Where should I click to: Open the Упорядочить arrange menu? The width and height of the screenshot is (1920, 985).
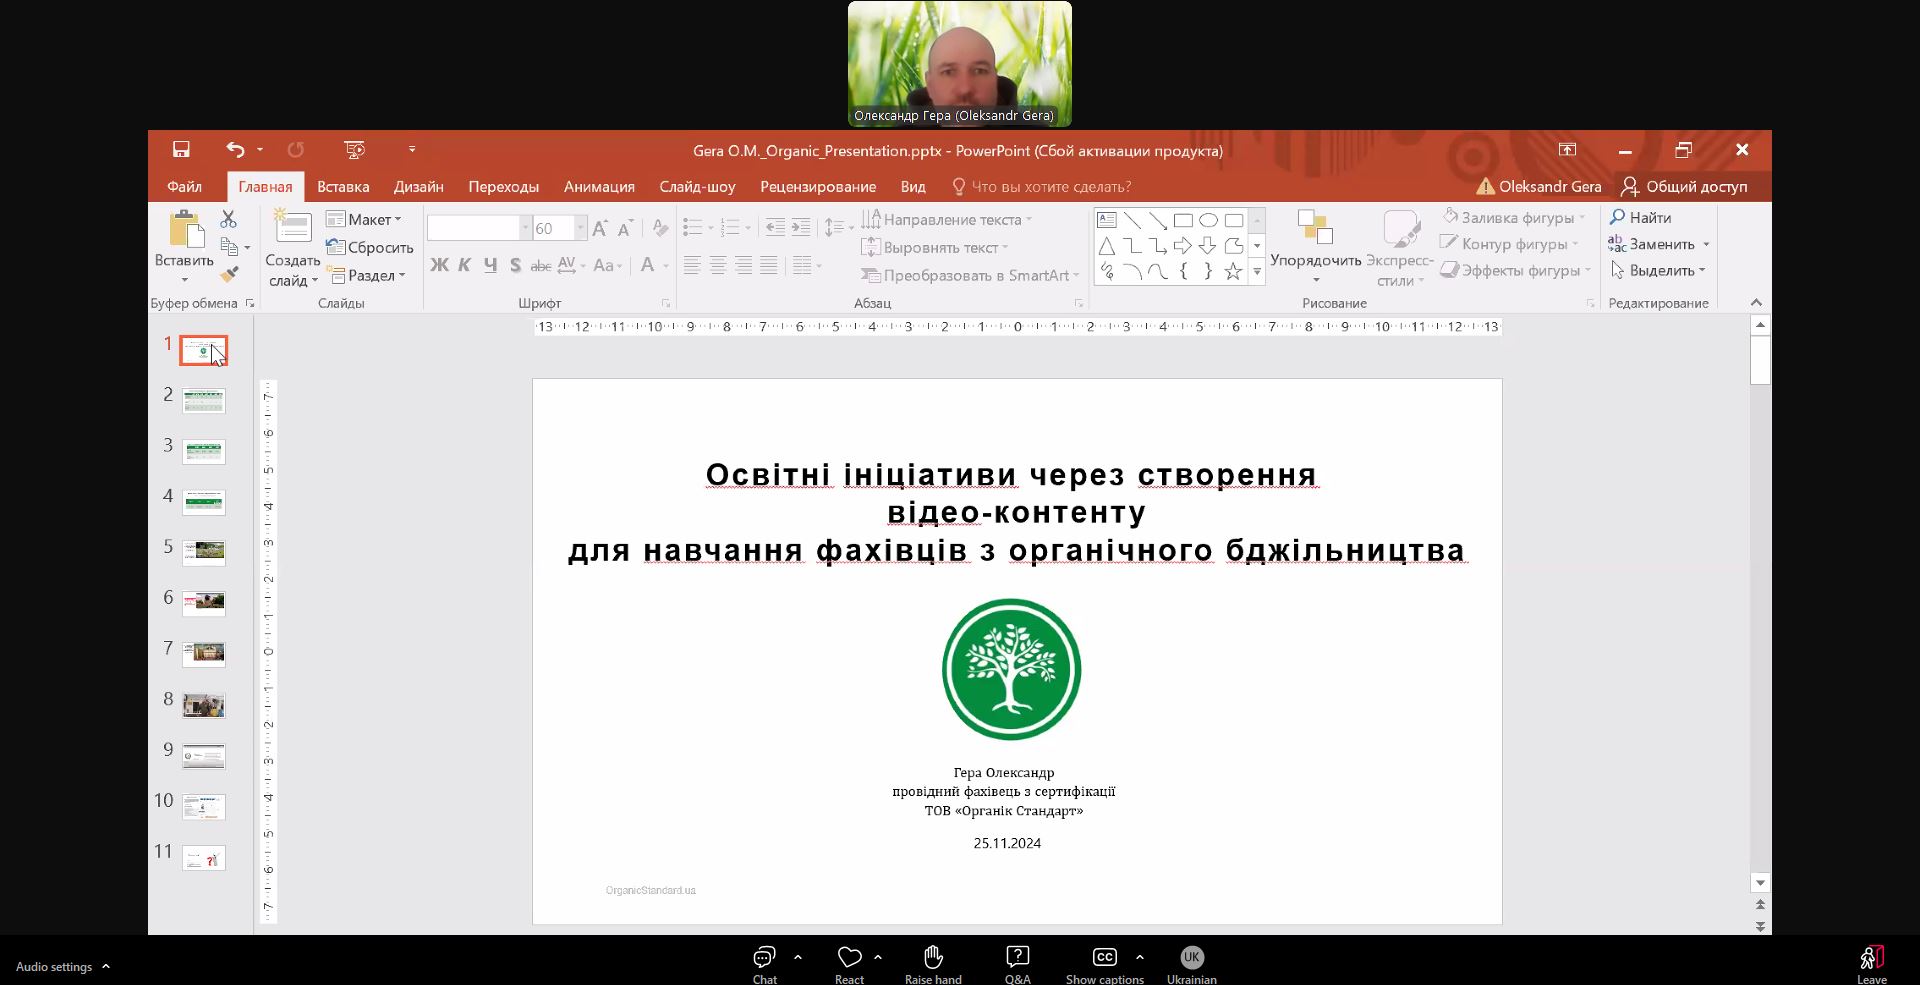click(x=1316, y=247)
